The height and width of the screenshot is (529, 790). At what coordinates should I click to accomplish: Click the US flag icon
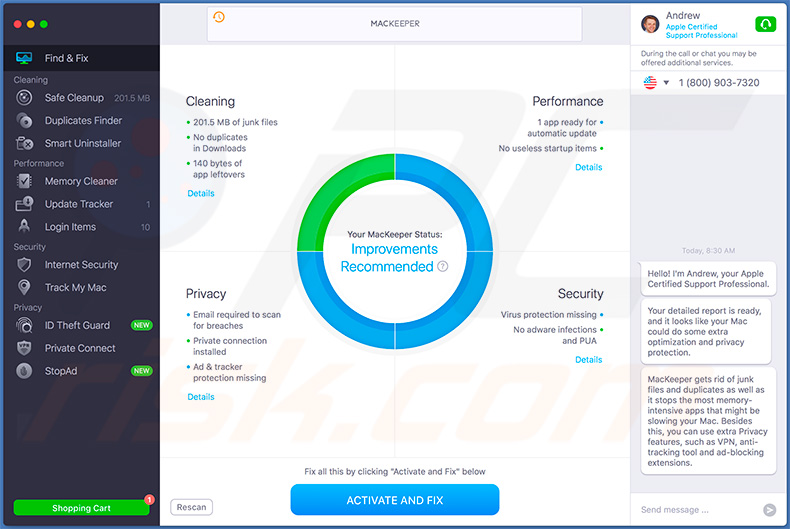[650, 83]
